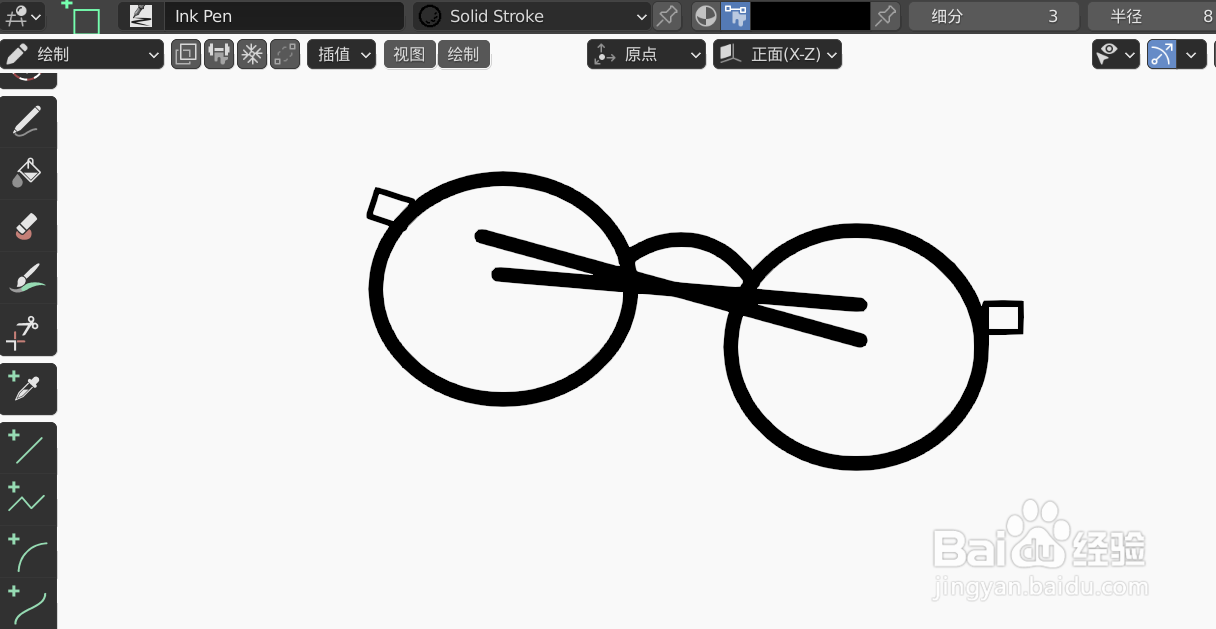The image size is (1216, 629).
Task: Expand the 插值 dropdown
Action: click(341, 54)
